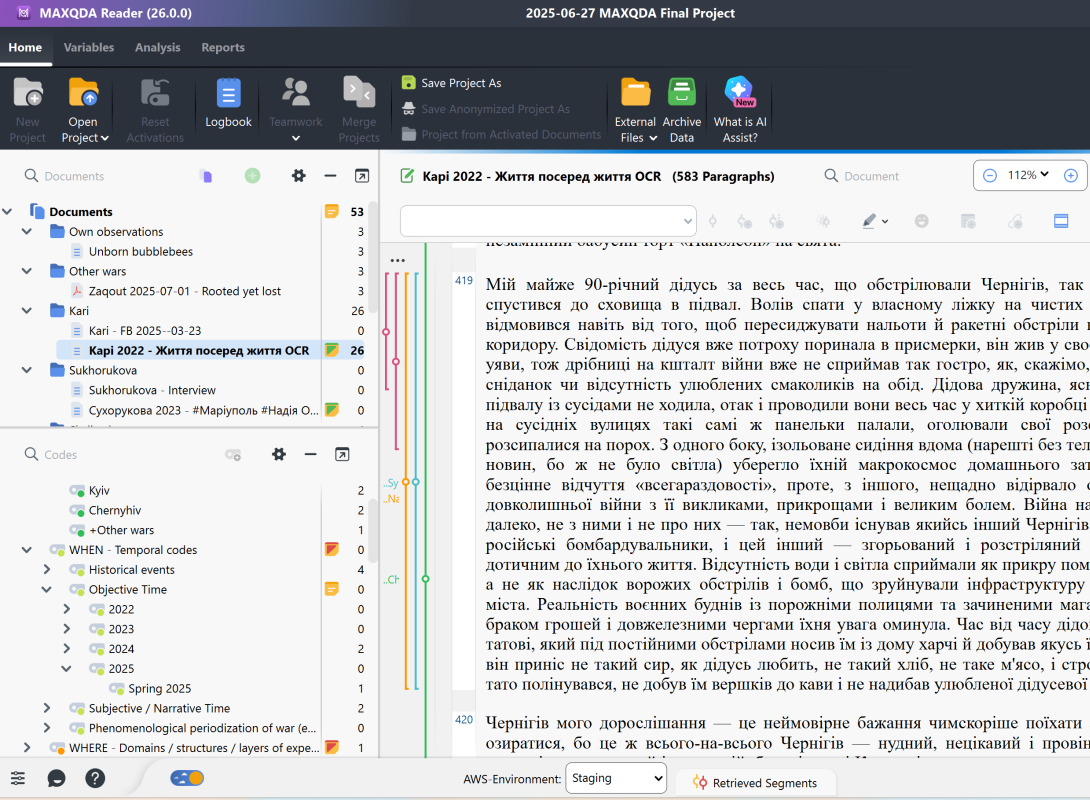Screen dimensions: 1090x800
Task: Click the Teamwork icon
Action: tap(295, 94)
